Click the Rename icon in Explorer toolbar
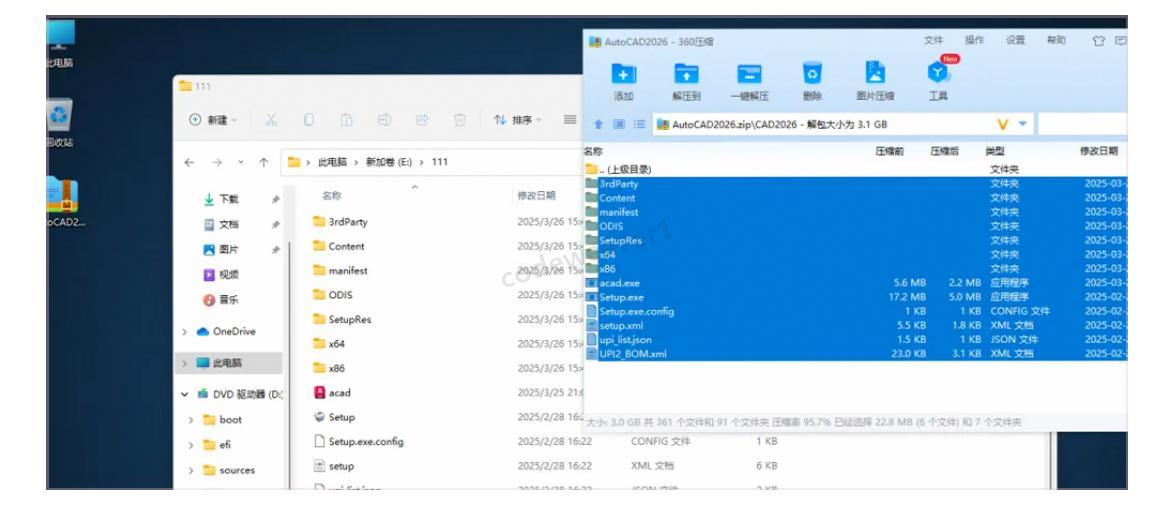1175x505 pixels. coord(384,120)
